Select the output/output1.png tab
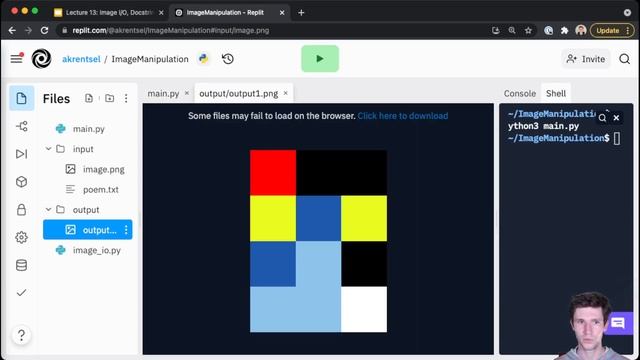The height and width of the screenshot is (360, 640). point(238,93)
